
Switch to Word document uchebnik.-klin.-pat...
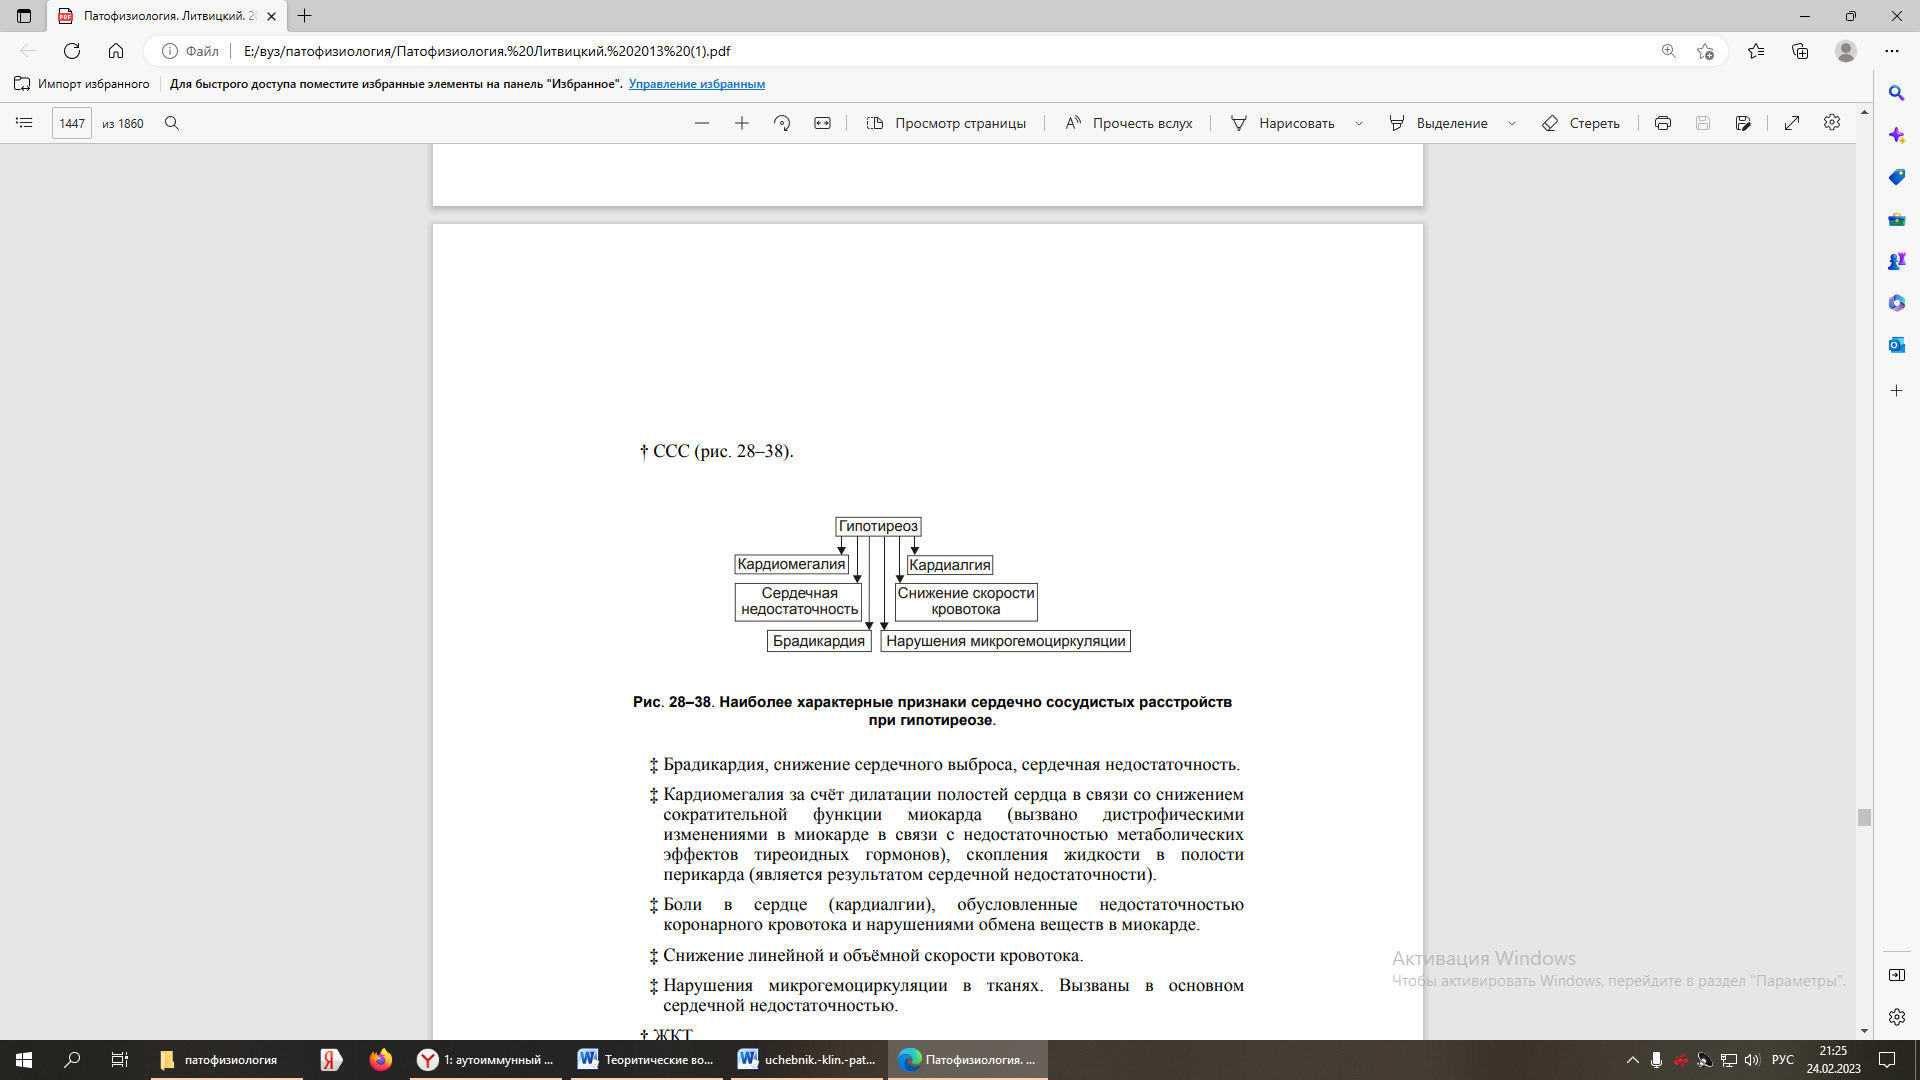[807, 1060]
